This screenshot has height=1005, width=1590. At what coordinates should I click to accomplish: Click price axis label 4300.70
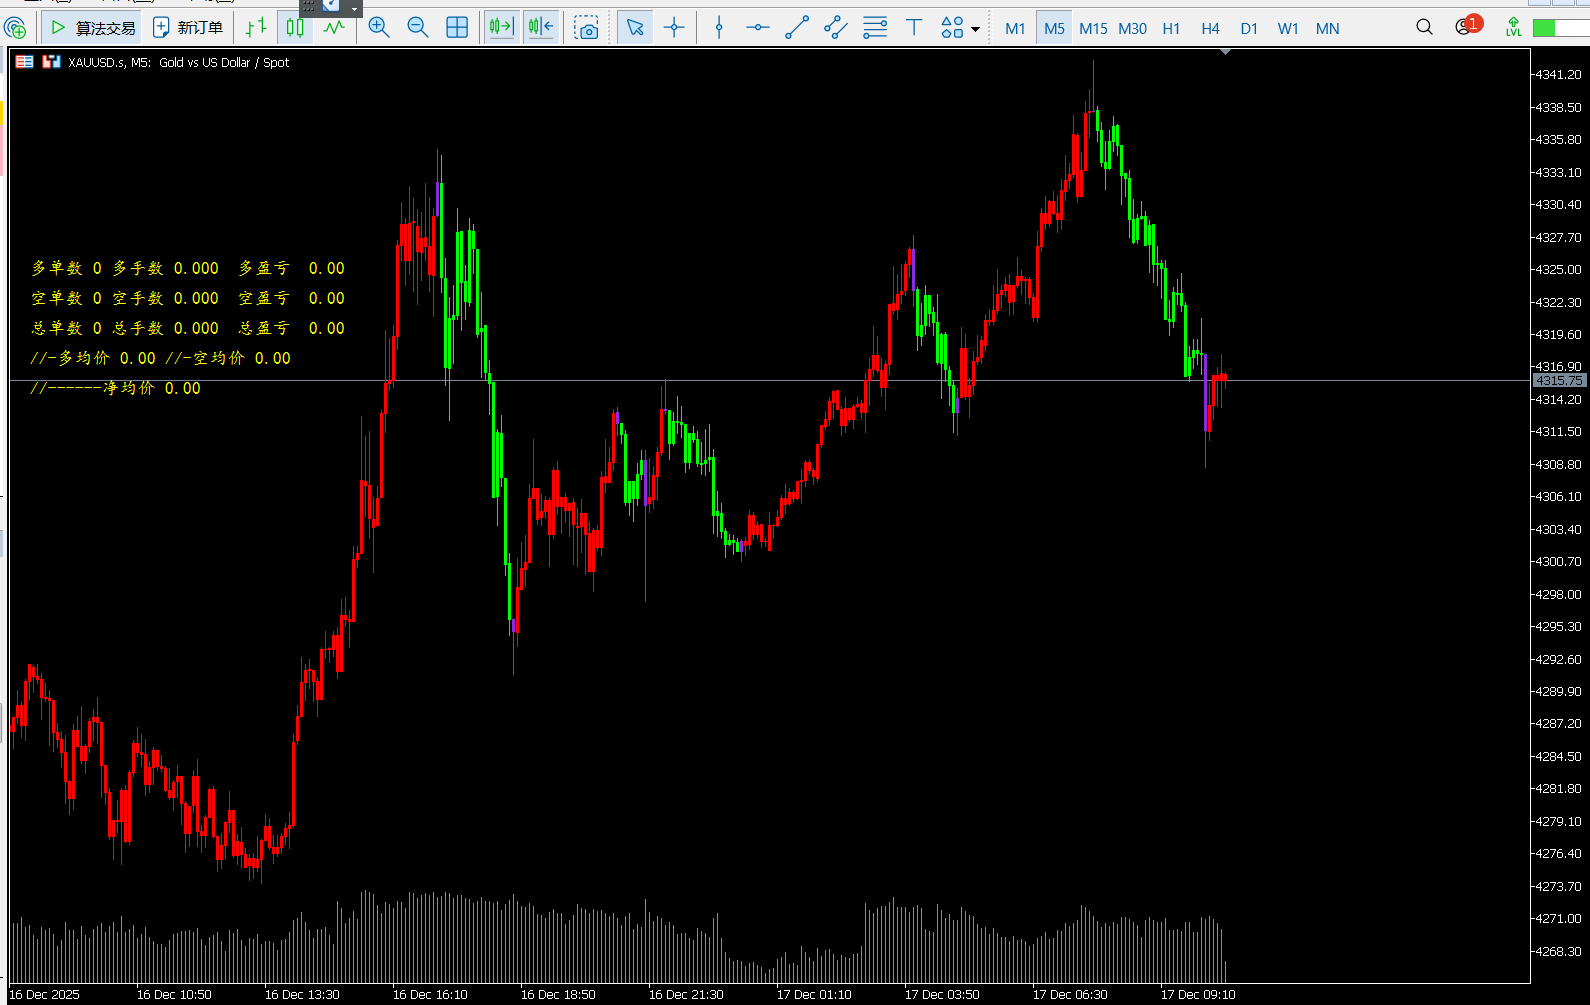click(1558, 562)
